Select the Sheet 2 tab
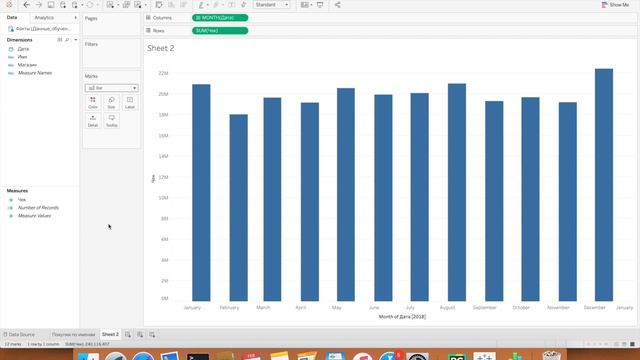The image size is (640, 360). [x=110, y=334]
